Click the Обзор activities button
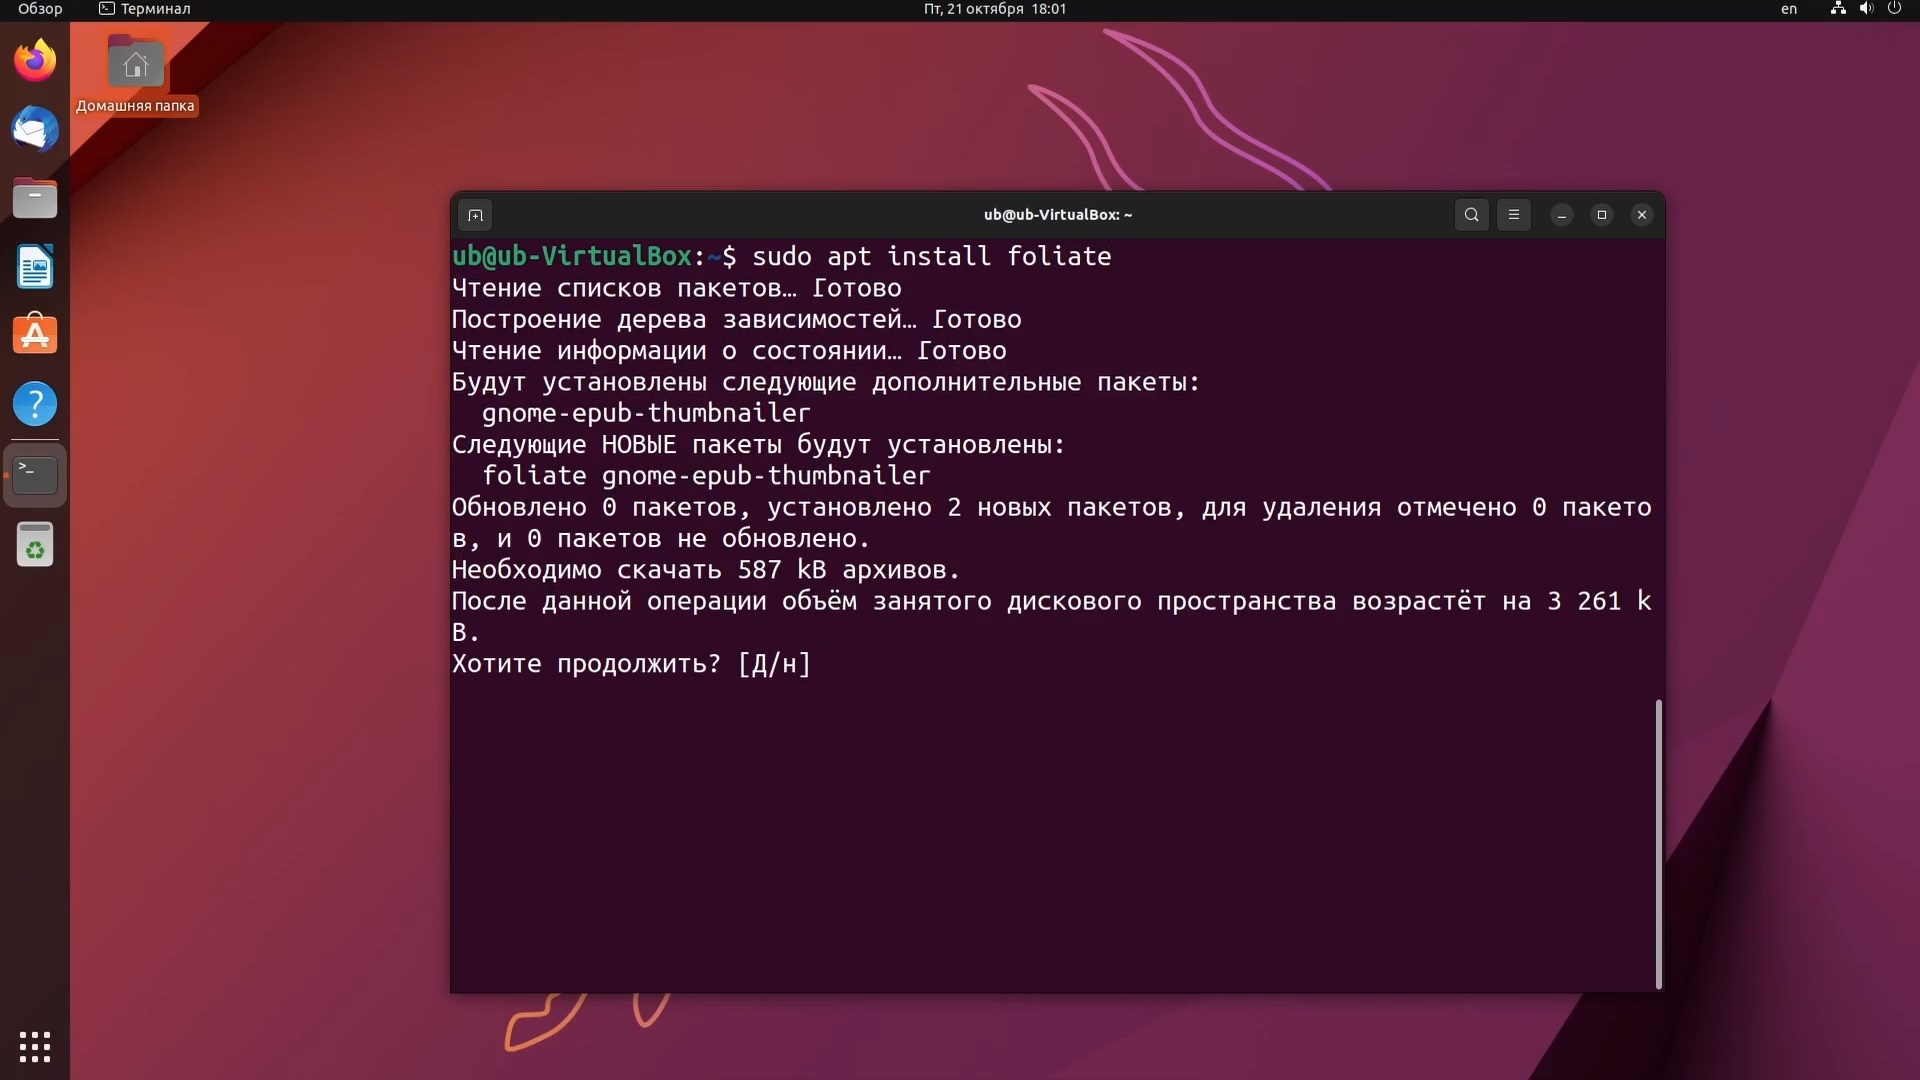Viewport: 1920px width, 1080px height. click(x=40, y=9)
